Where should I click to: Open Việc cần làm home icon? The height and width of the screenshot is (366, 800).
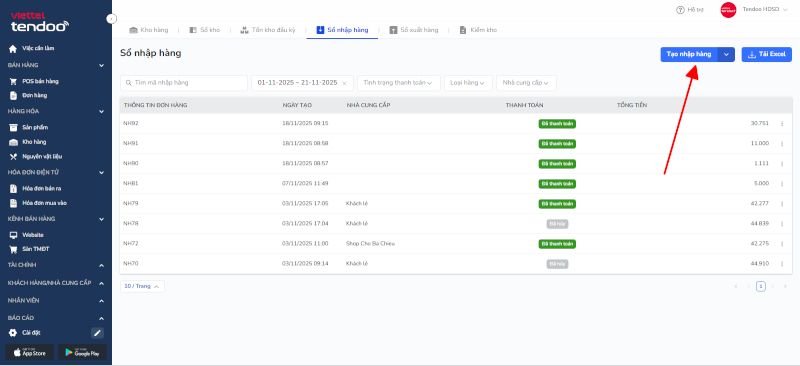coord(13,48)
